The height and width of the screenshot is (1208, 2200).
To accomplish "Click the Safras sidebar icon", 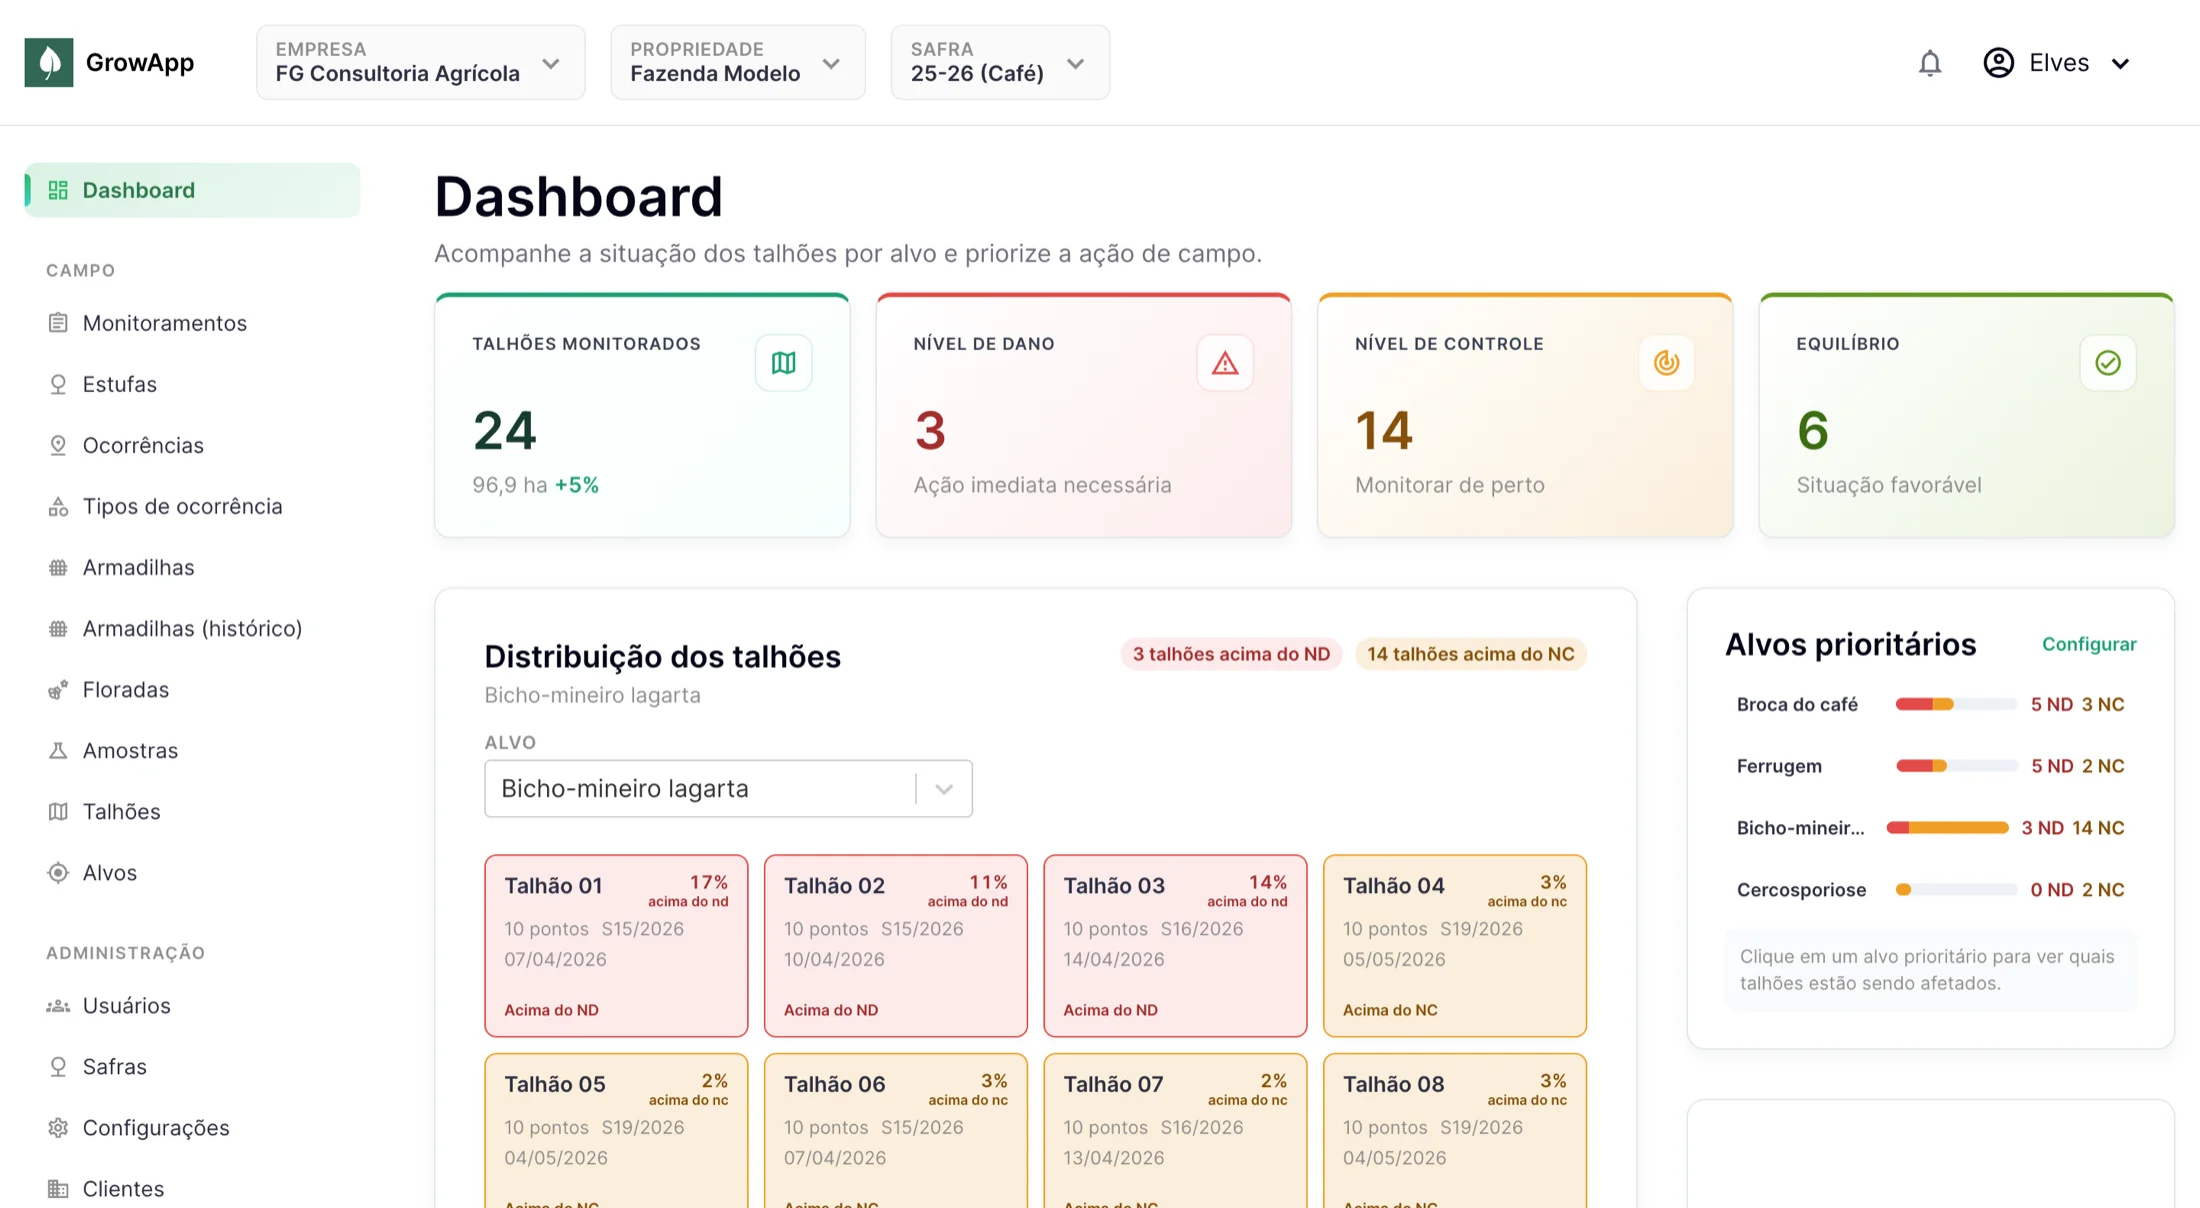I will (58, 1067).
